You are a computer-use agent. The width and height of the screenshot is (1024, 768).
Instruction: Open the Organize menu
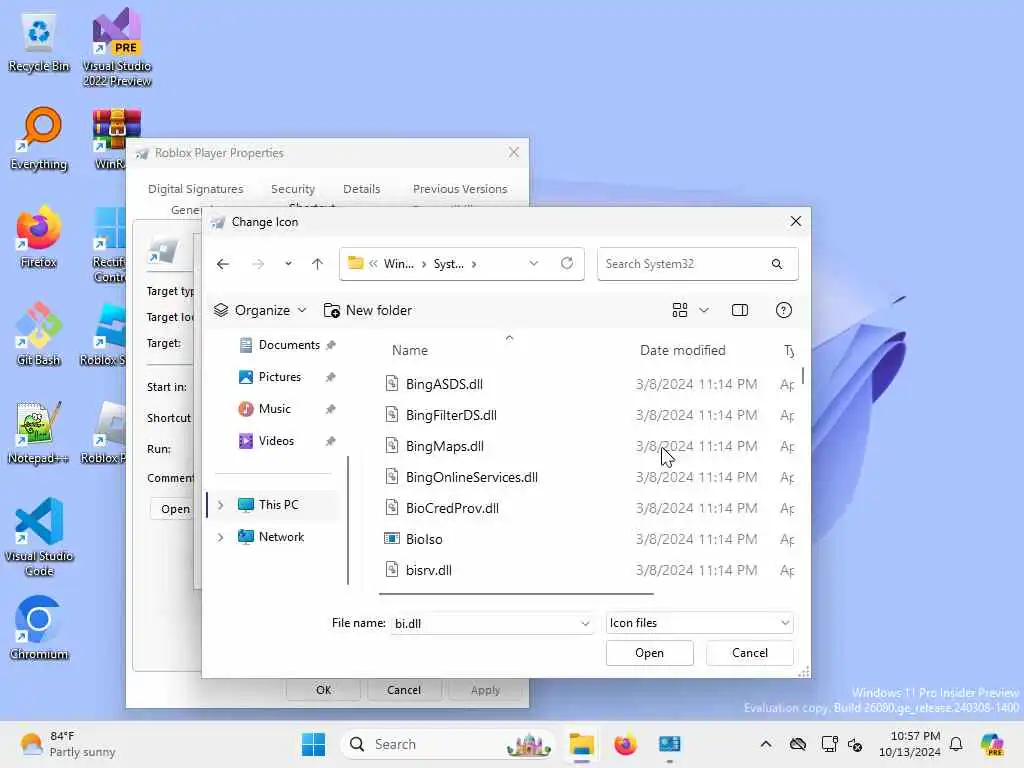(x=260, y=310)
